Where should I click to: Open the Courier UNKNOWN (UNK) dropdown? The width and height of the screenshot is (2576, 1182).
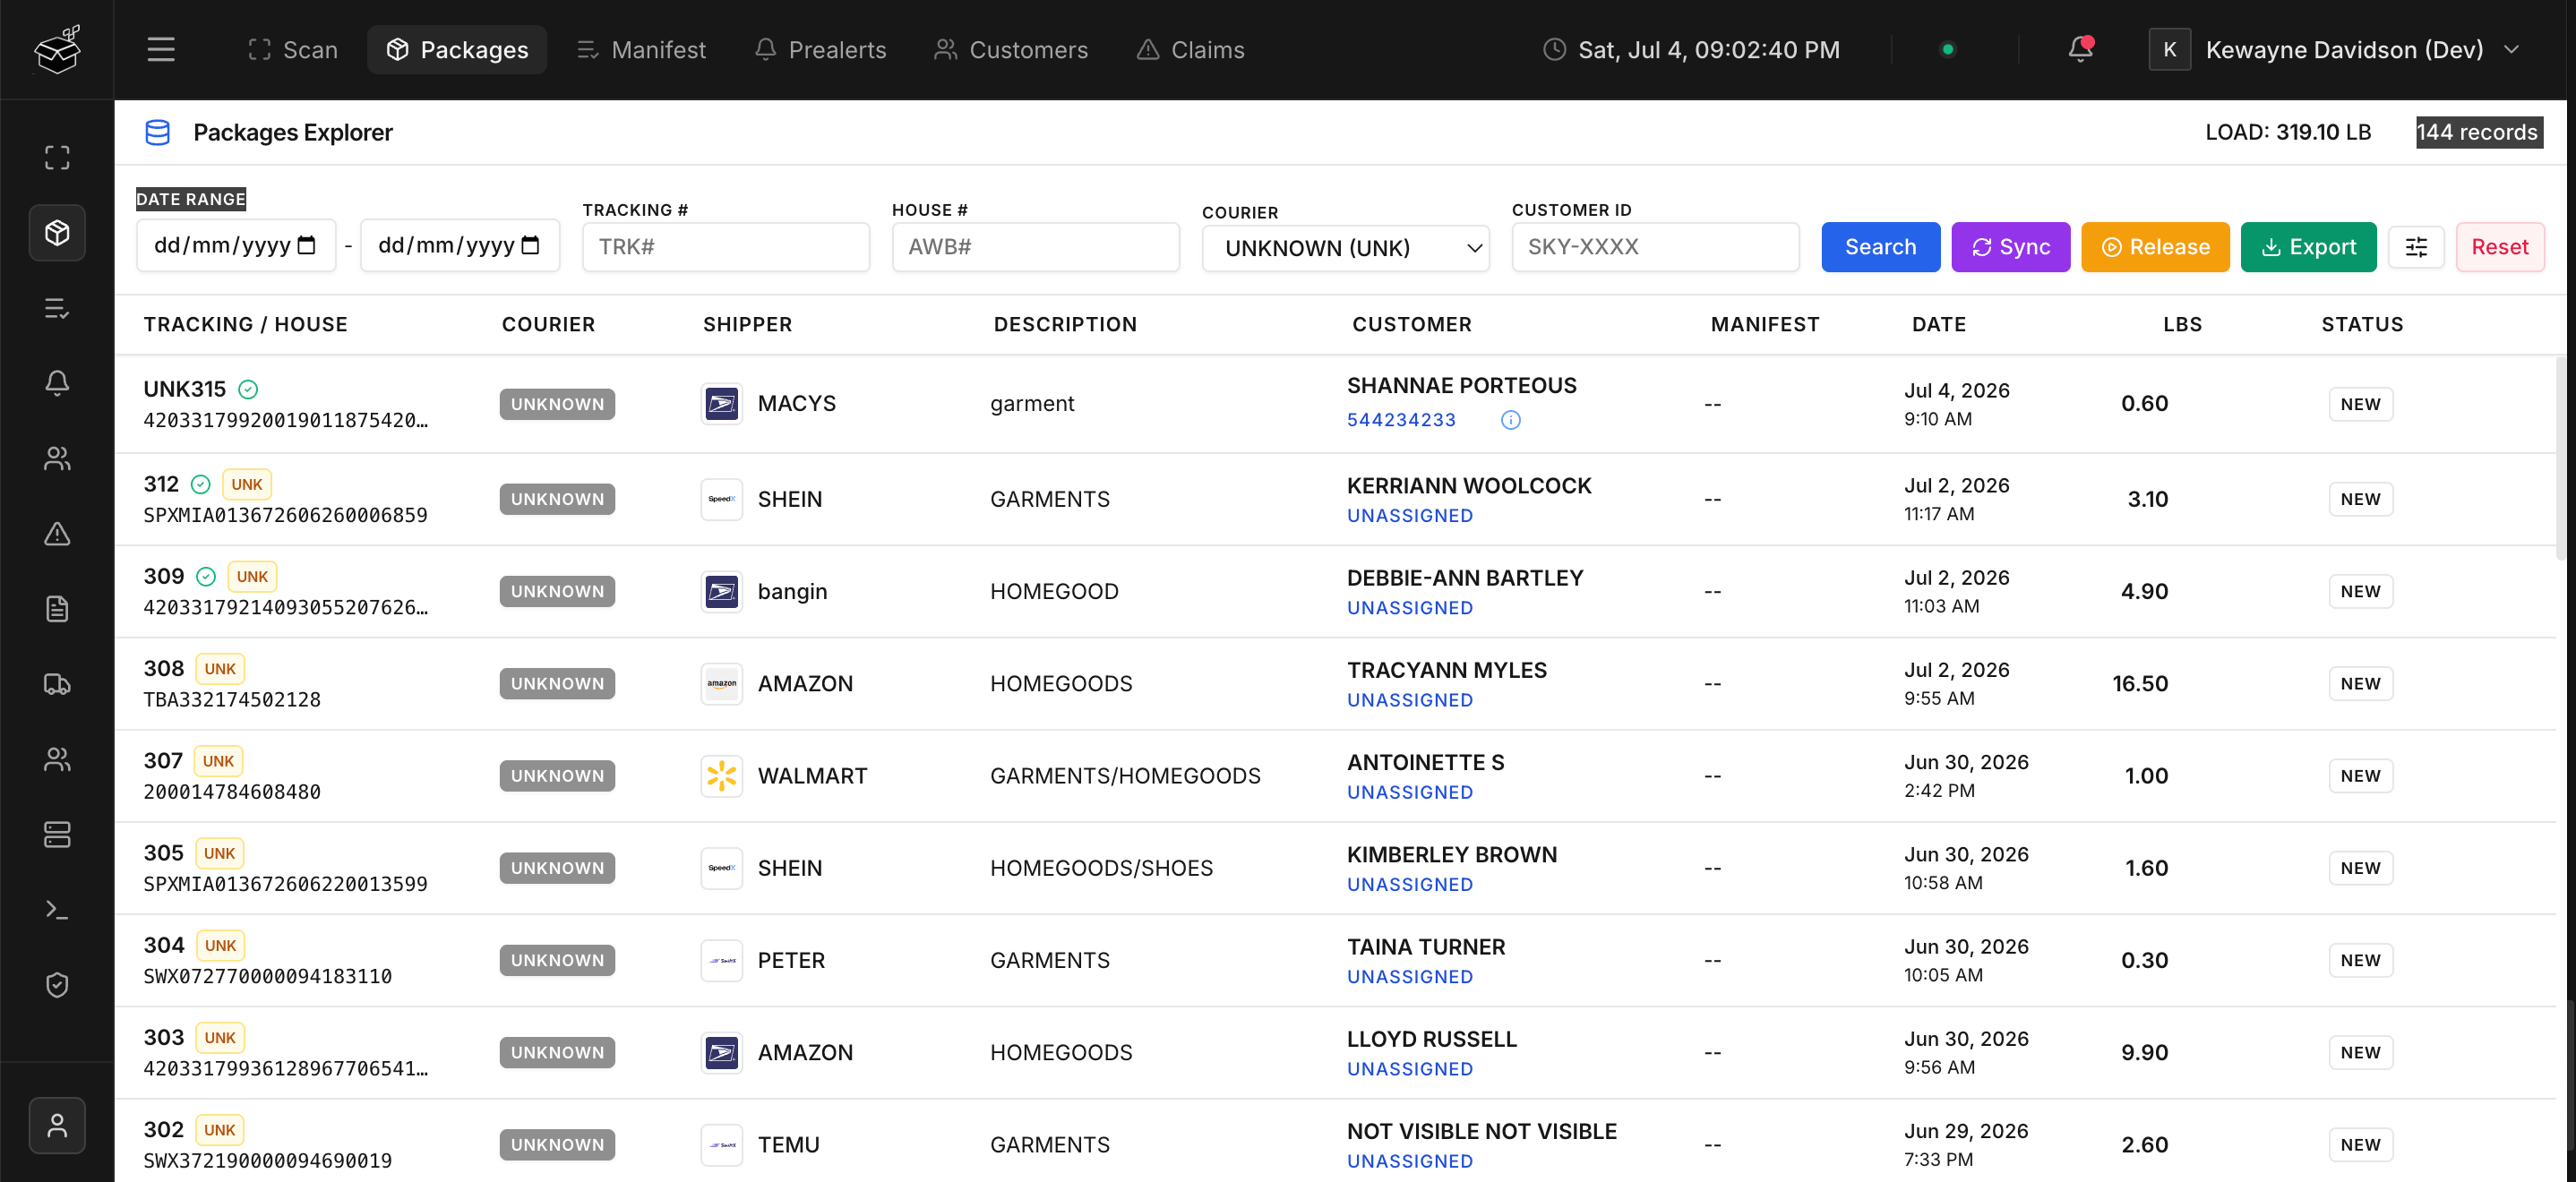[x=1345, y=247]
